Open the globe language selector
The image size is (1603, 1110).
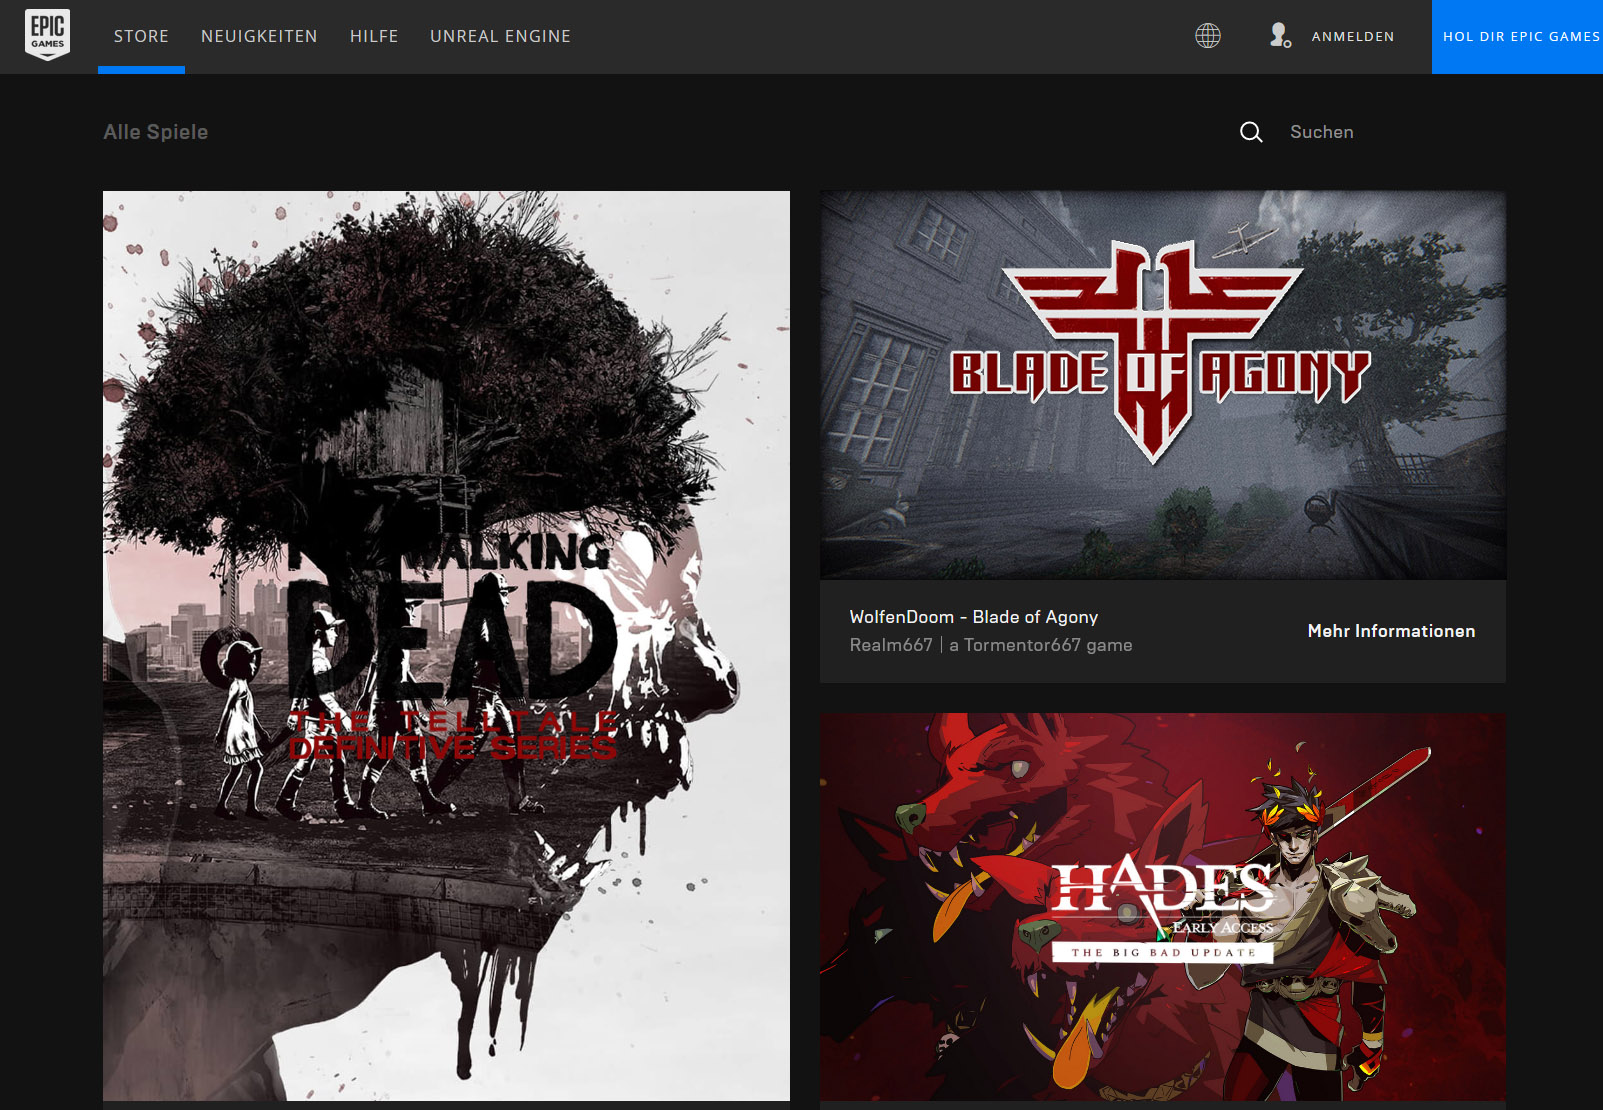click(1208, 36)
